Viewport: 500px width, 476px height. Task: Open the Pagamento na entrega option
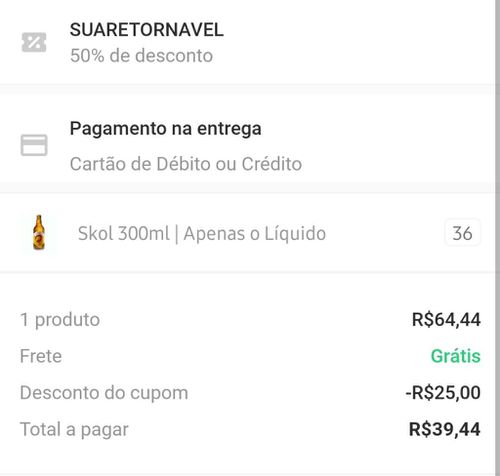click(x=166, y=129)
